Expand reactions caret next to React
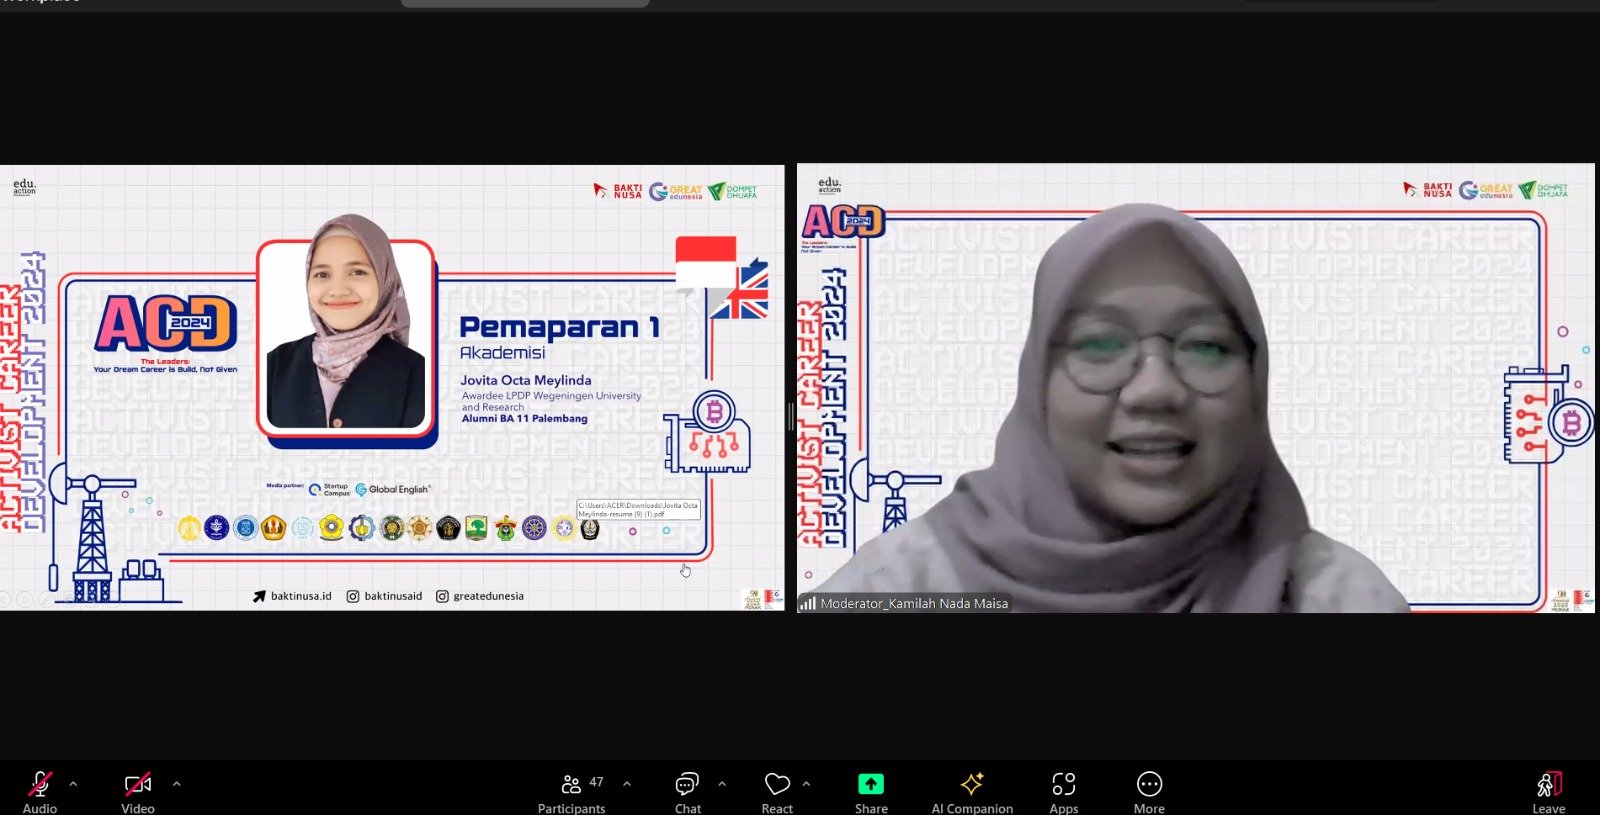1600x815 pixels. [x=807, y=784]
